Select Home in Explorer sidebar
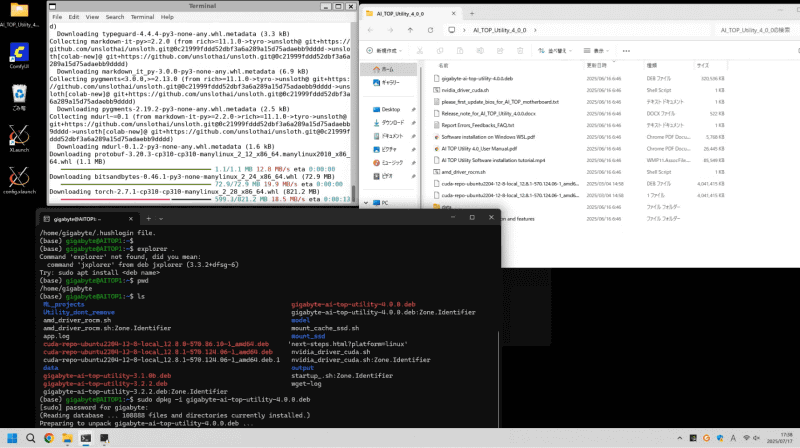 [x=389, y=69]
